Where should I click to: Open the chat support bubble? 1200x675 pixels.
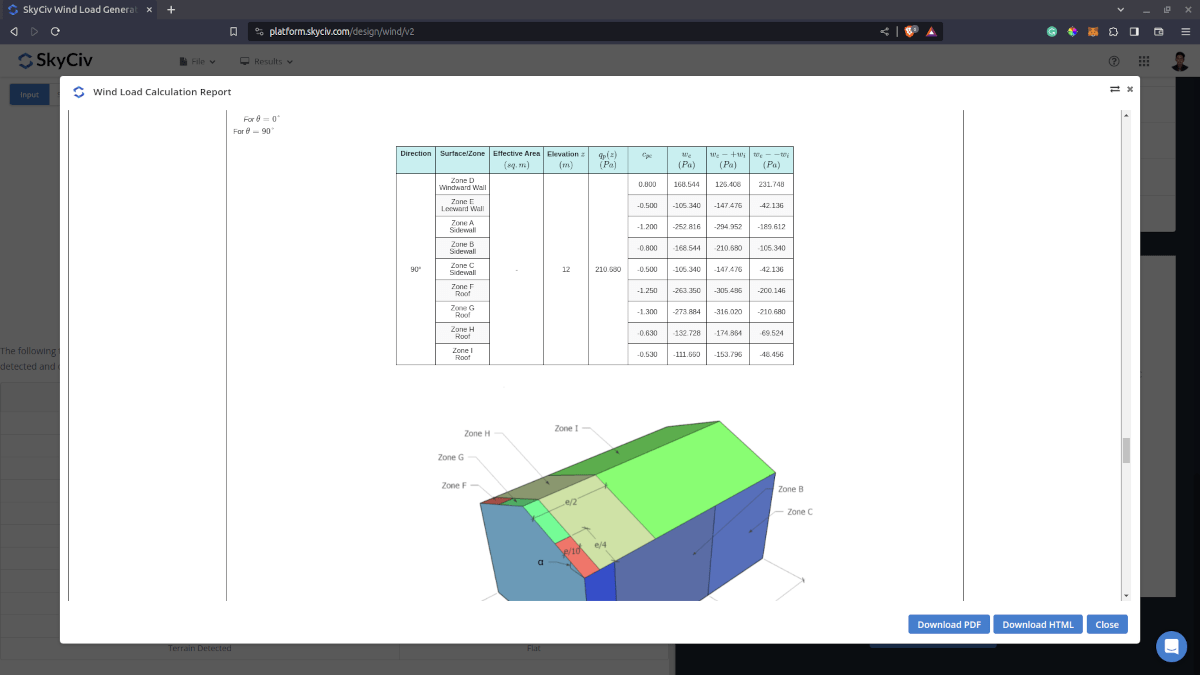pos(1171,646)
